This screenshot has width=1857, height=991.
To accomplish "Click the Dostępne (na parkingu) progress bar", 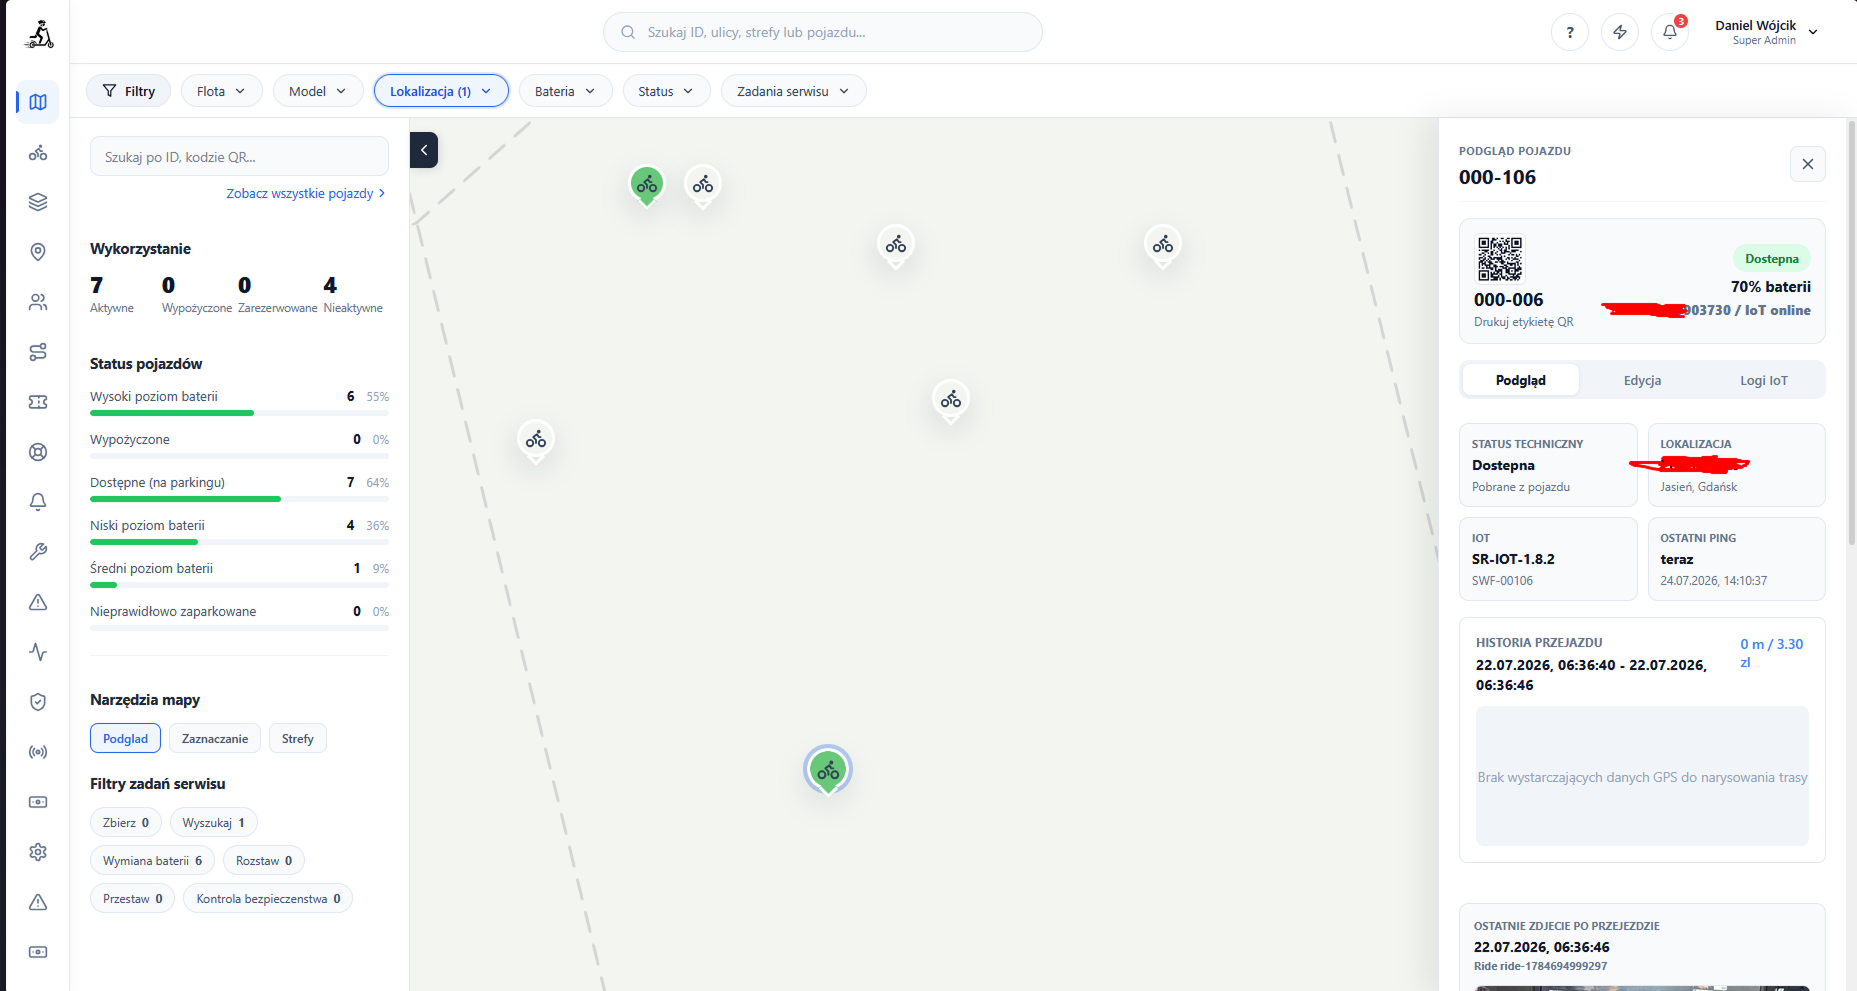I will pyautogui.click(x=239, y=499).
